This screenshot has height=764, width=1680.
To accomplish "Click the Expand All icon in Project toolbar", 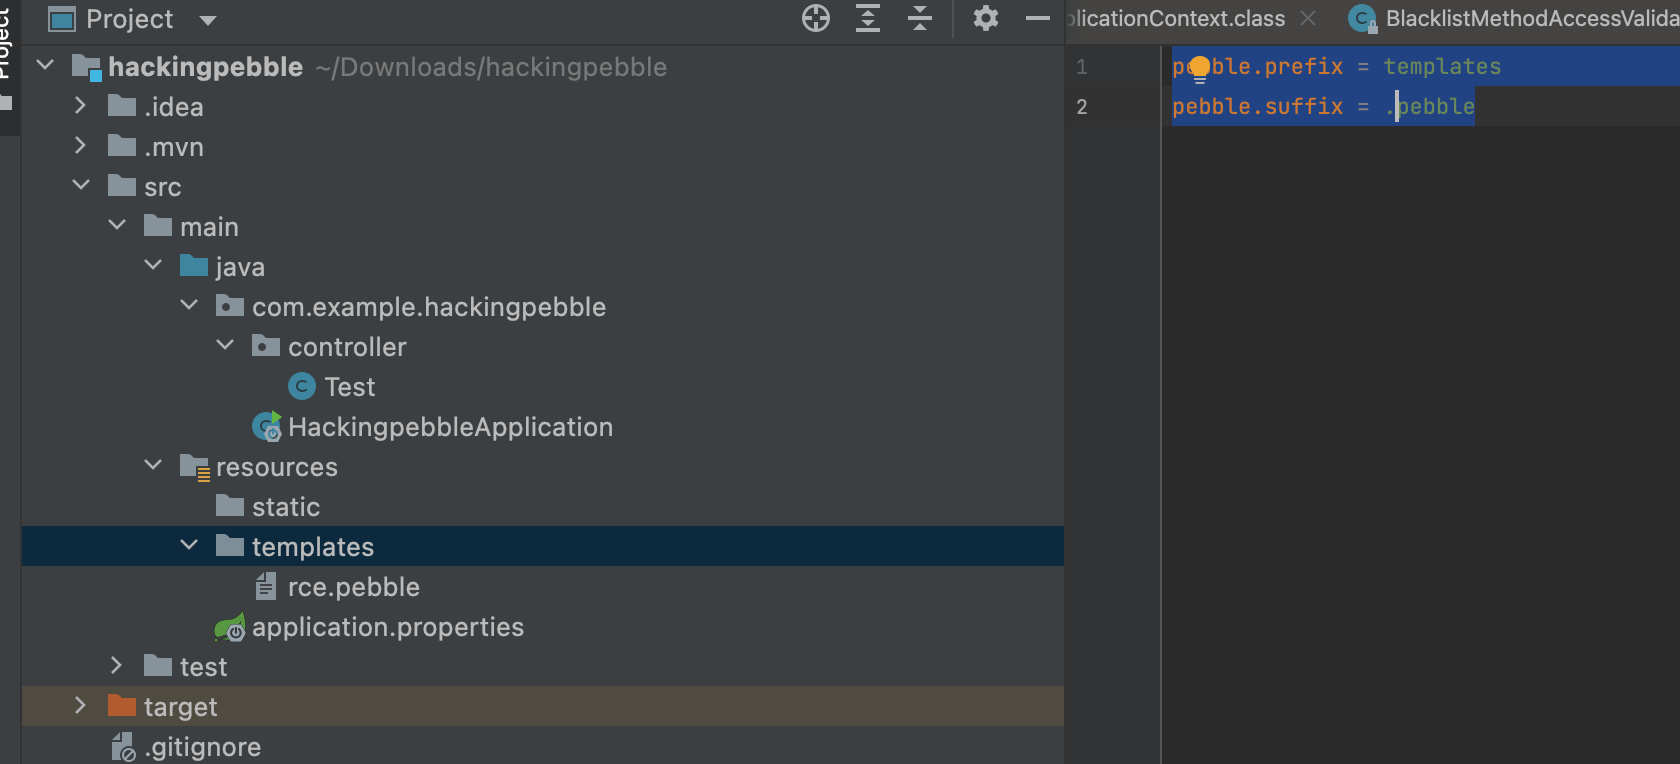I will tap(868, 18).
